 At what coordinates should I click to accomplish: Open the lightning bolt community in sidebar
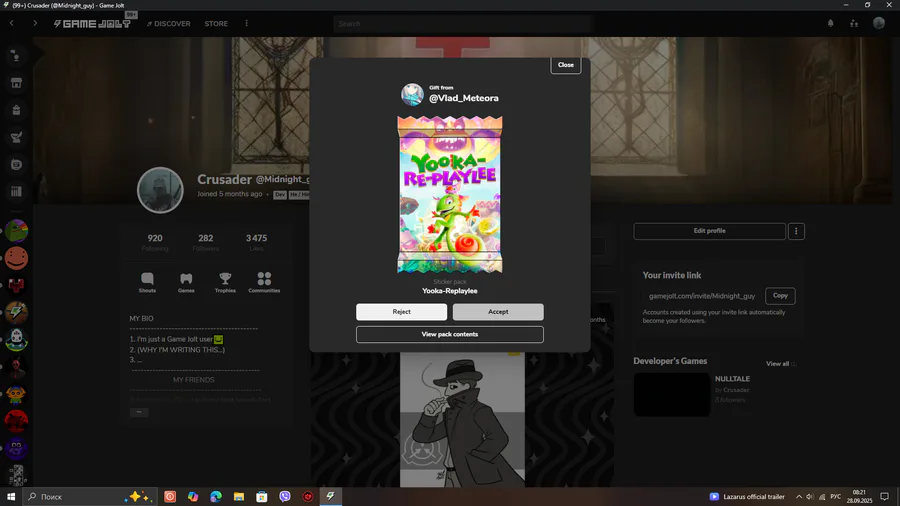(x=16, y=313)
